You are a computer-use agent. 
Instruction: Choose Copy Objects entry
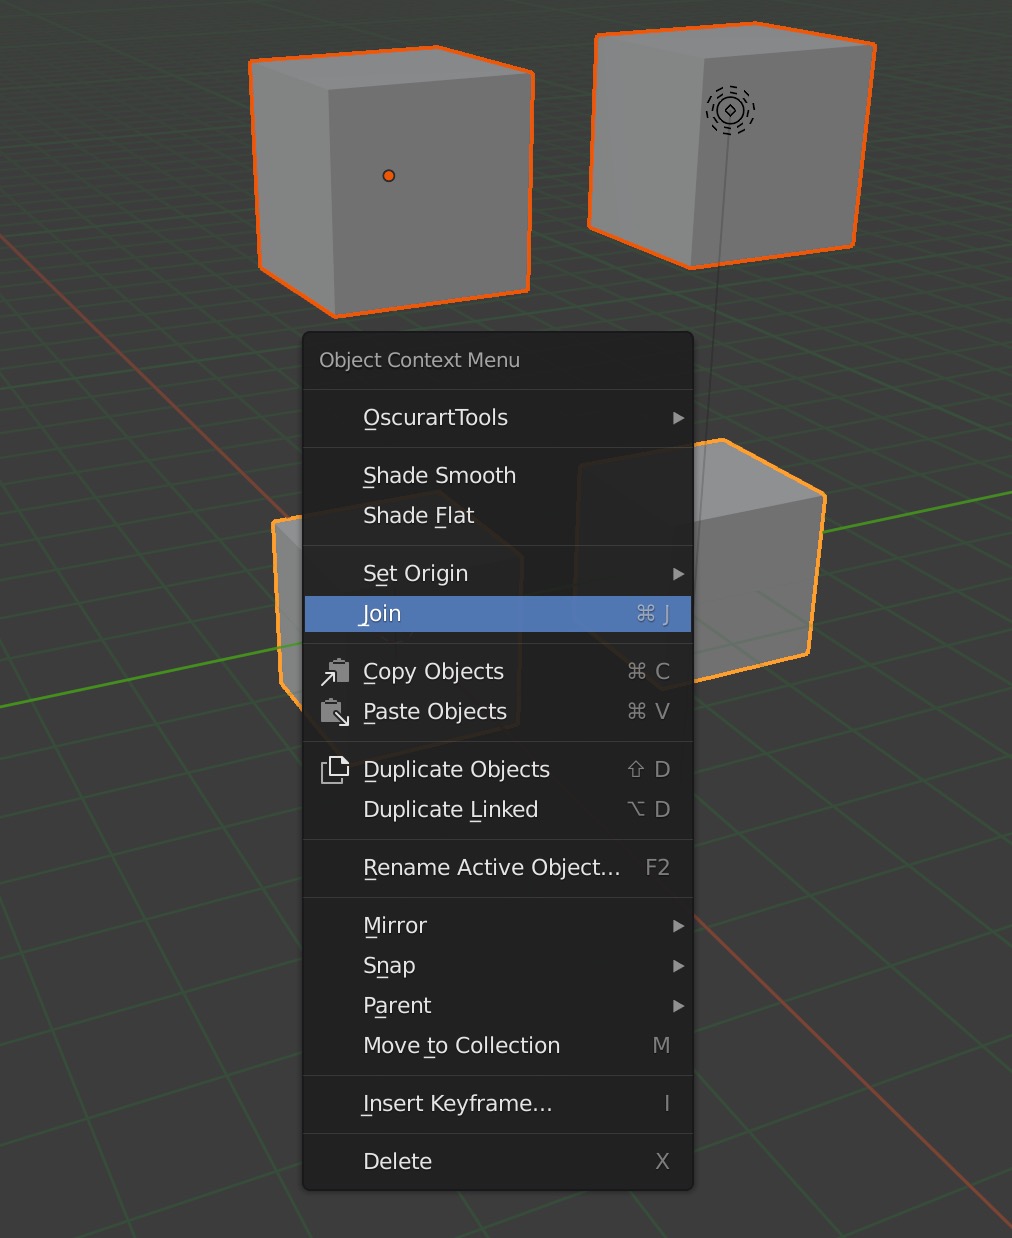tap(497, 672)
